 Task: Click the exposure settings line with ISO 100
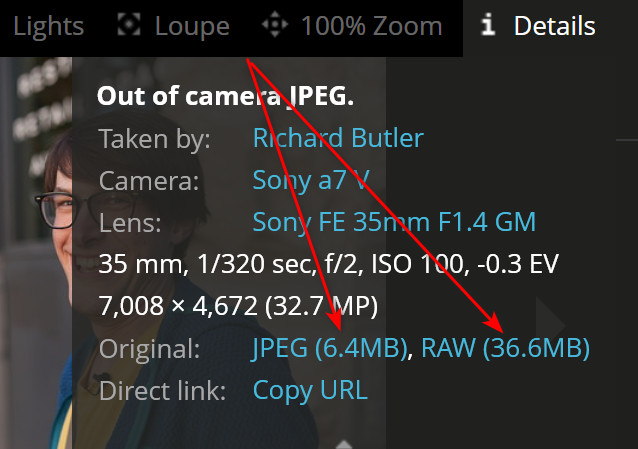[x=328, y=264]
